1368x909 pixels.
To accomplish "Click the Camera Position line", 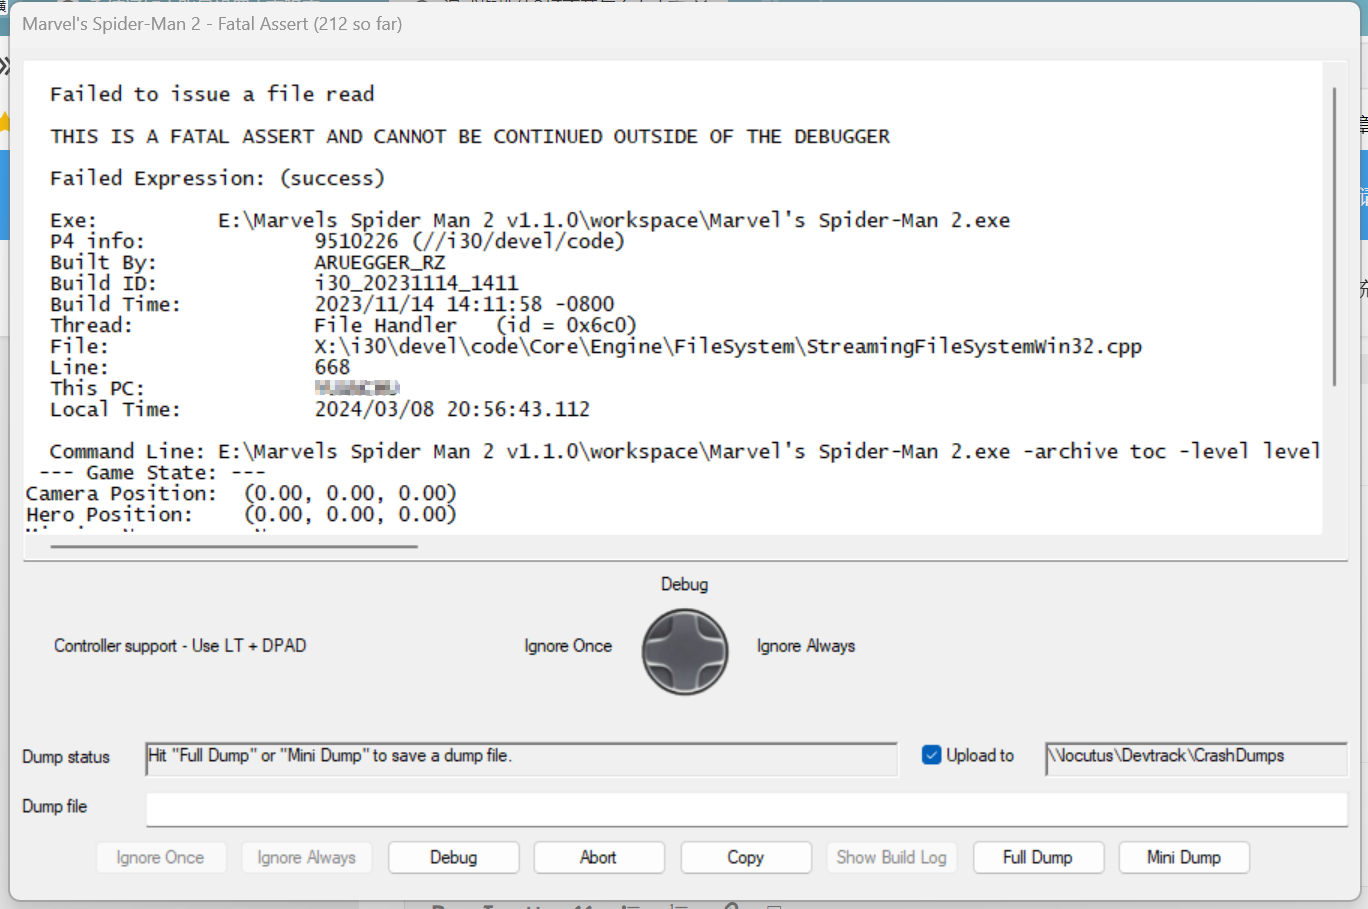I will pyautogui.click(x=241, y=493).
